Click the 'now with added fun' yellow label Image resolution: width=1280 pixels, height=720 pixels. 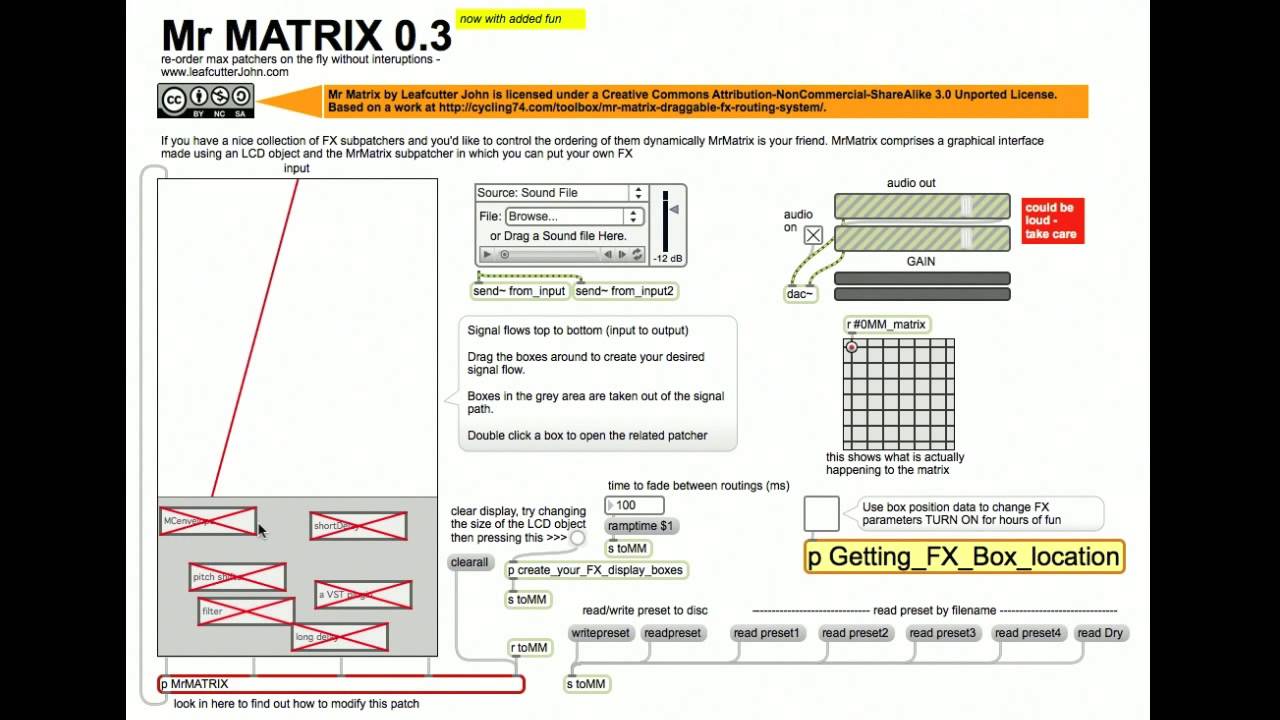point(520,19)
